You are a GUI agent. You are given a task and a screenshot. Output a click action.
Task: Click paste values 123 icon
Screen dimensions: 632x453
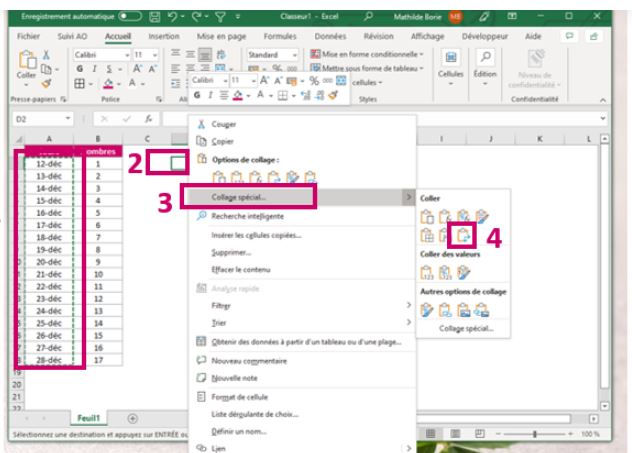tap(427, 272)
